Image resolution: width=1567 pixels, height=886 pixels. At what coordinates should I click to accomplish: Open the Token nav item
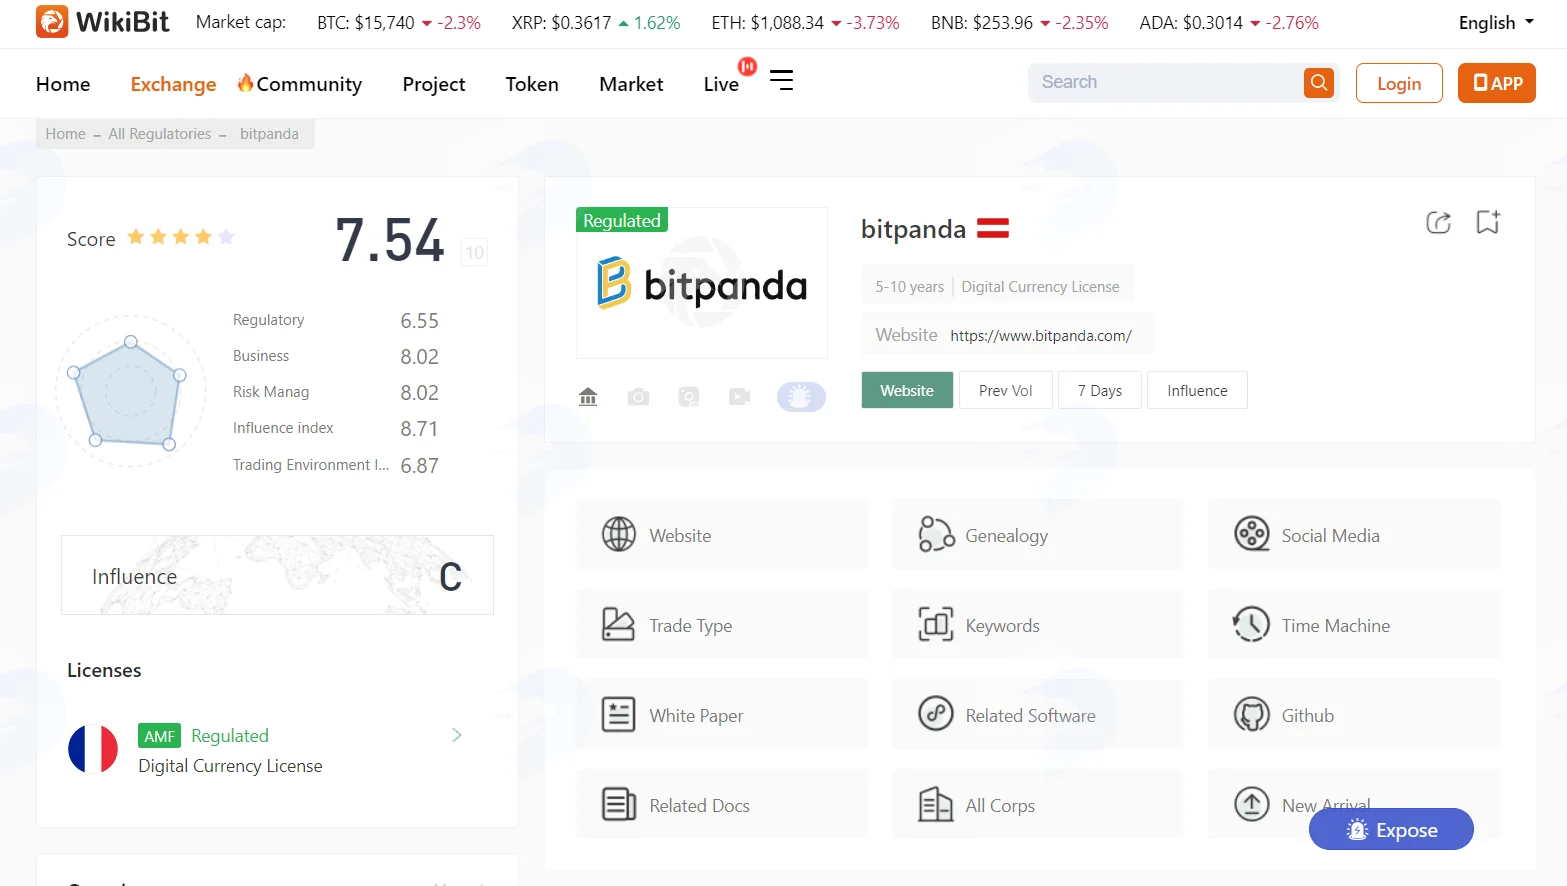click(532, 84)
